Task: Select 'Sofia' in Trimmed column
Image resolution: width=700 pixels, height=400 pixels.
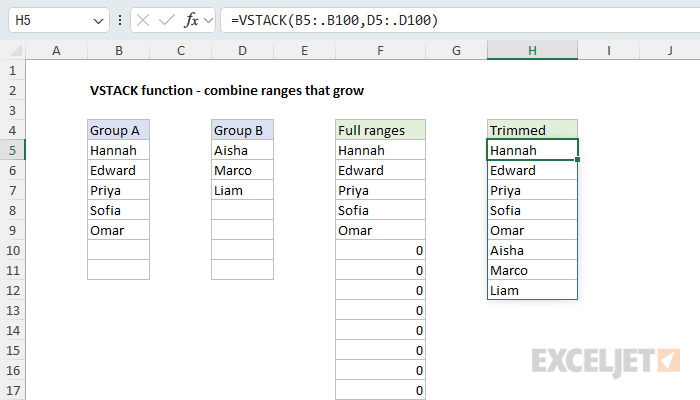Action: 532,210
